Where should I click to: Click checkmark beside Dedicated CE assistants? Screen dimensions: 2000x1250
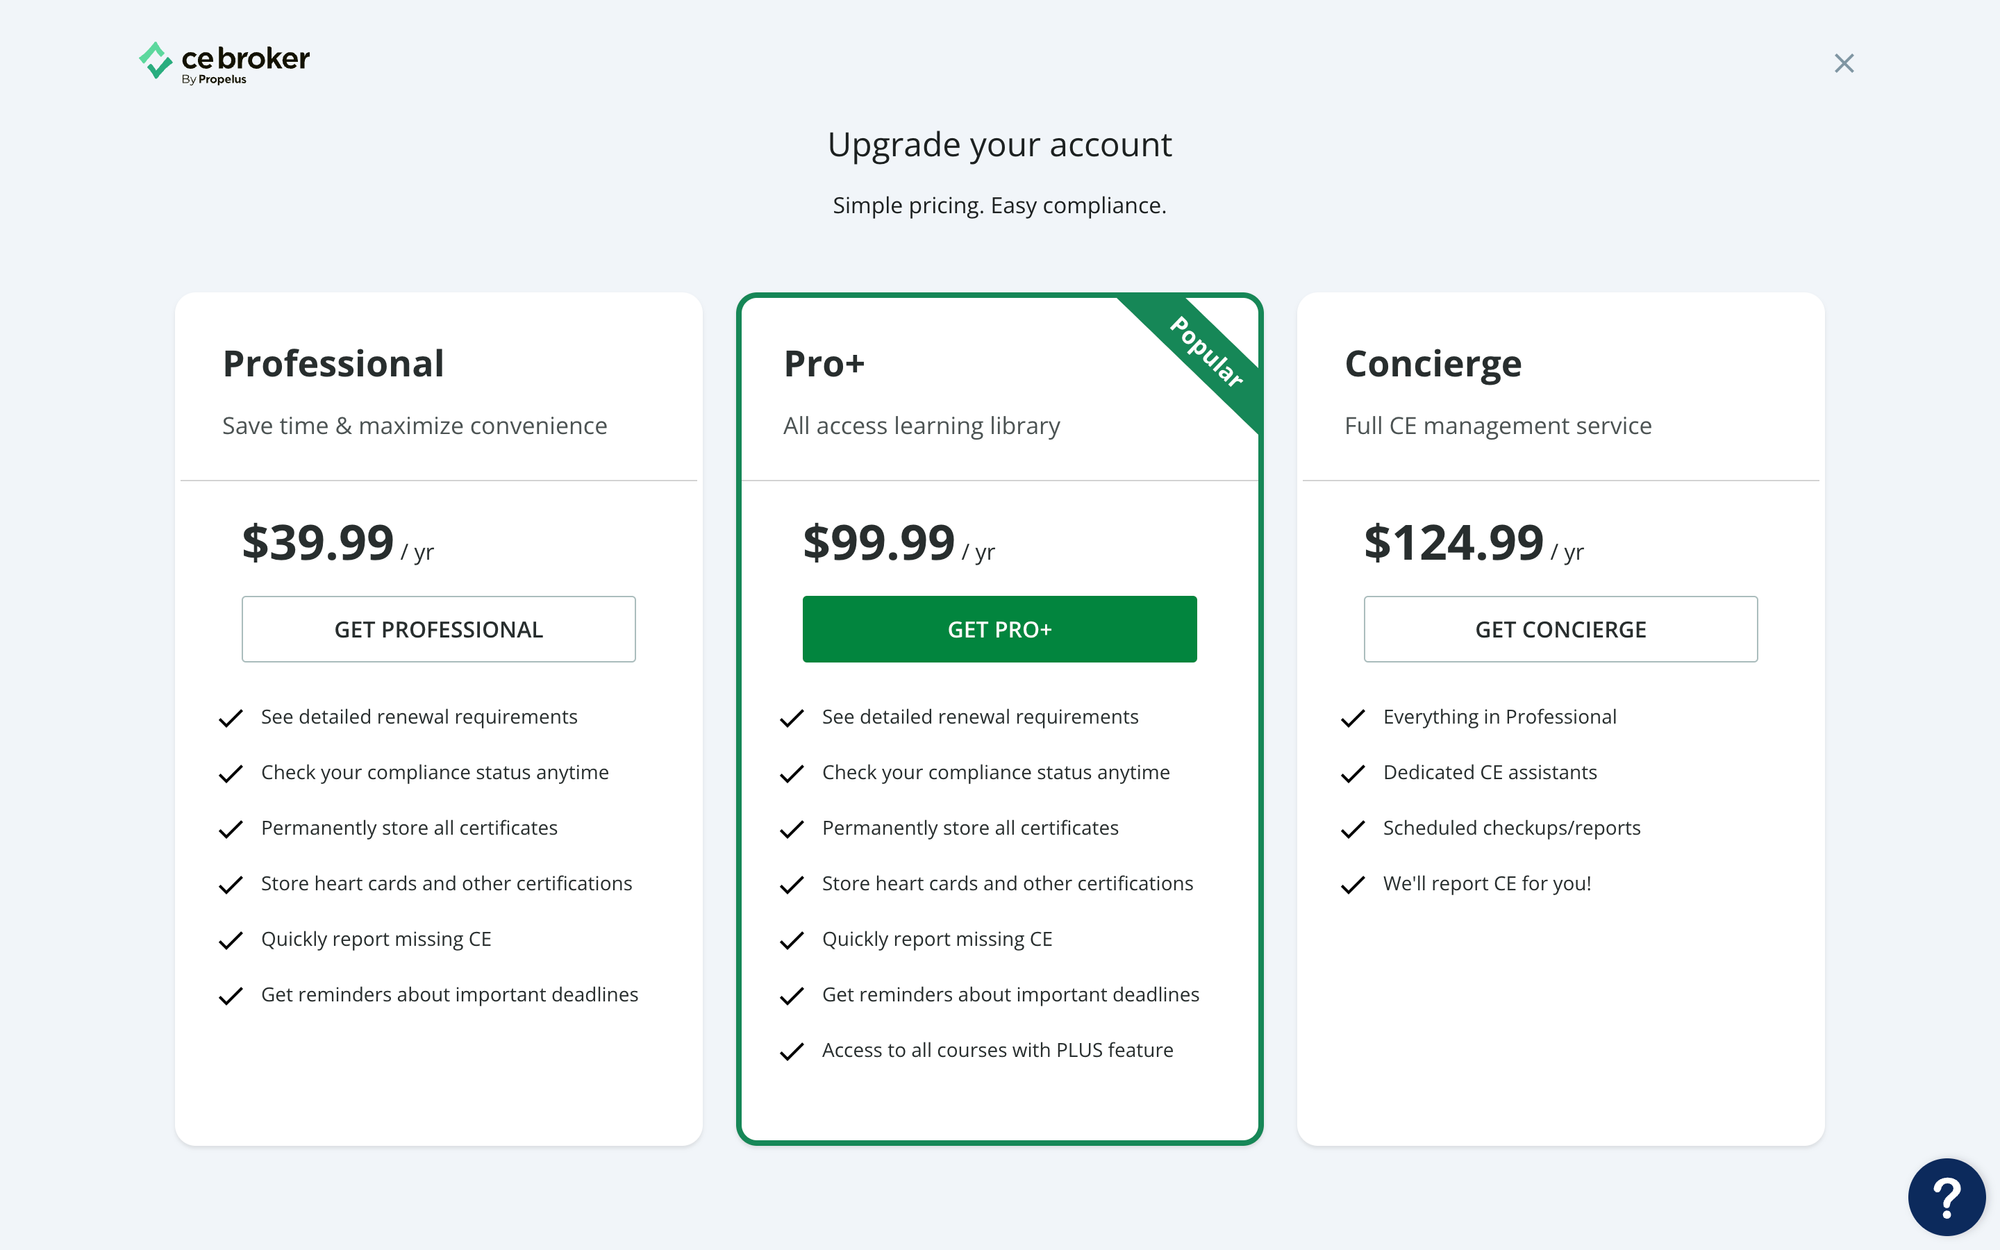click(x=1352, y=774)
